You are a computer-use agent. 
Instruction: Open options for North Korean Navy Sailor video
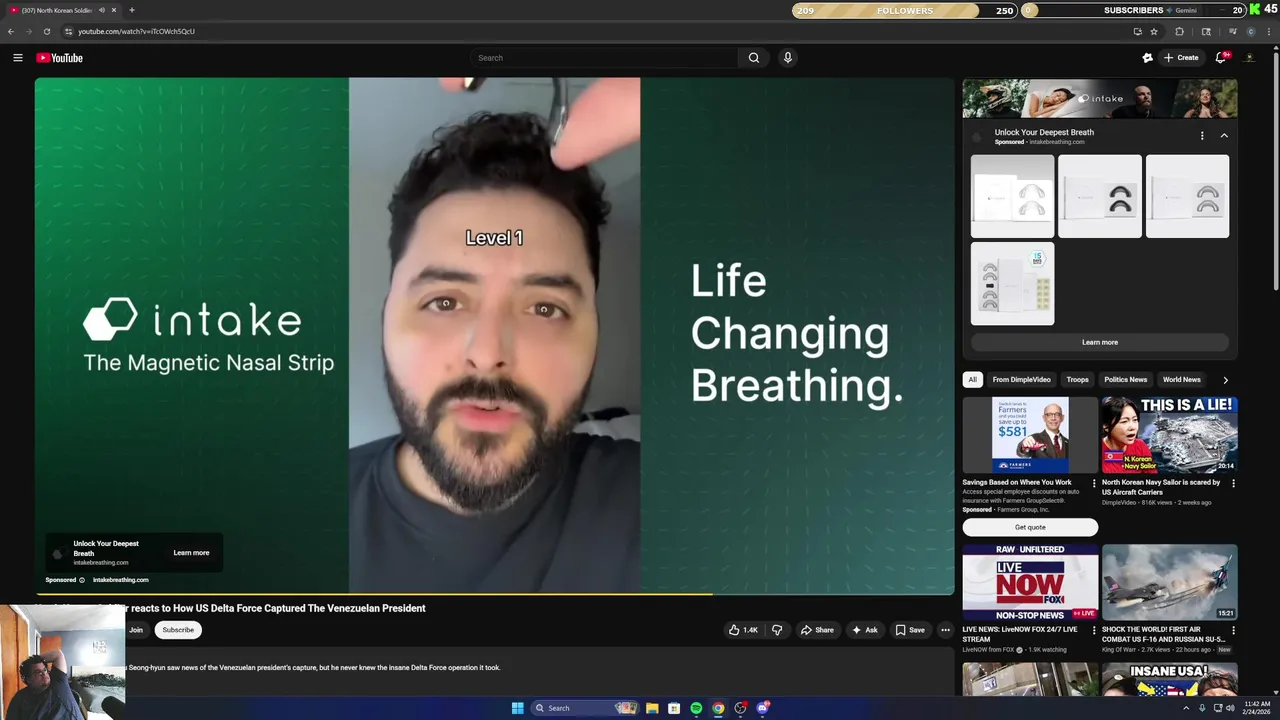tap(1233, 483)
